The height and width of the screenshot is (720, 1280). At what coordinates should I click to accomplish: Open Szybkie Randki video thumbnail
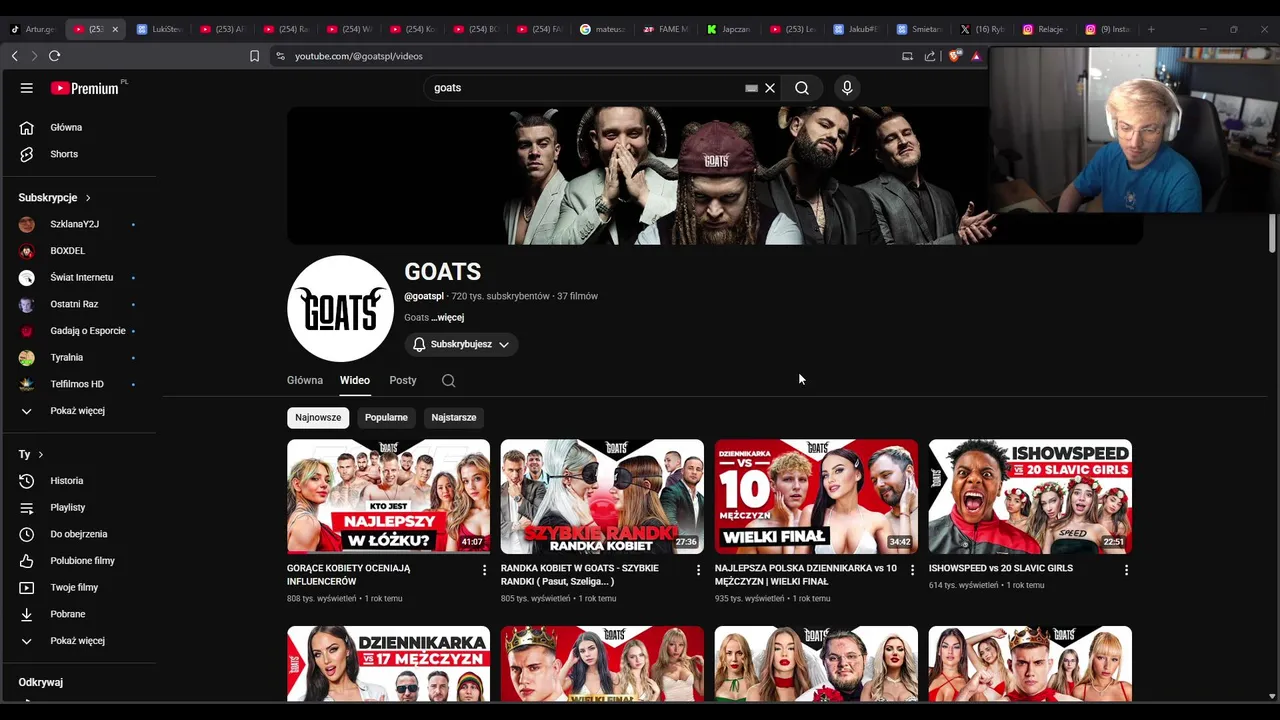coord(602,496)
